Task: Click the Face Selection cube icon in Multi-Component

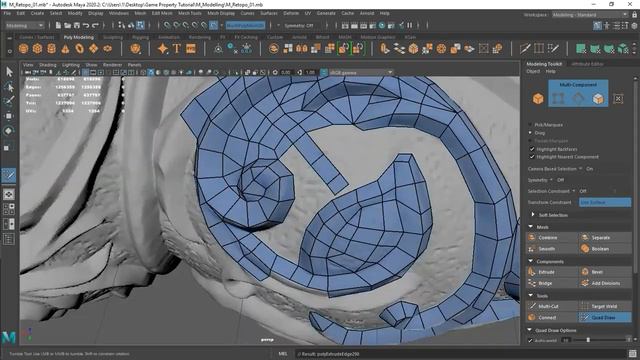Action: (x=598, y=98)
